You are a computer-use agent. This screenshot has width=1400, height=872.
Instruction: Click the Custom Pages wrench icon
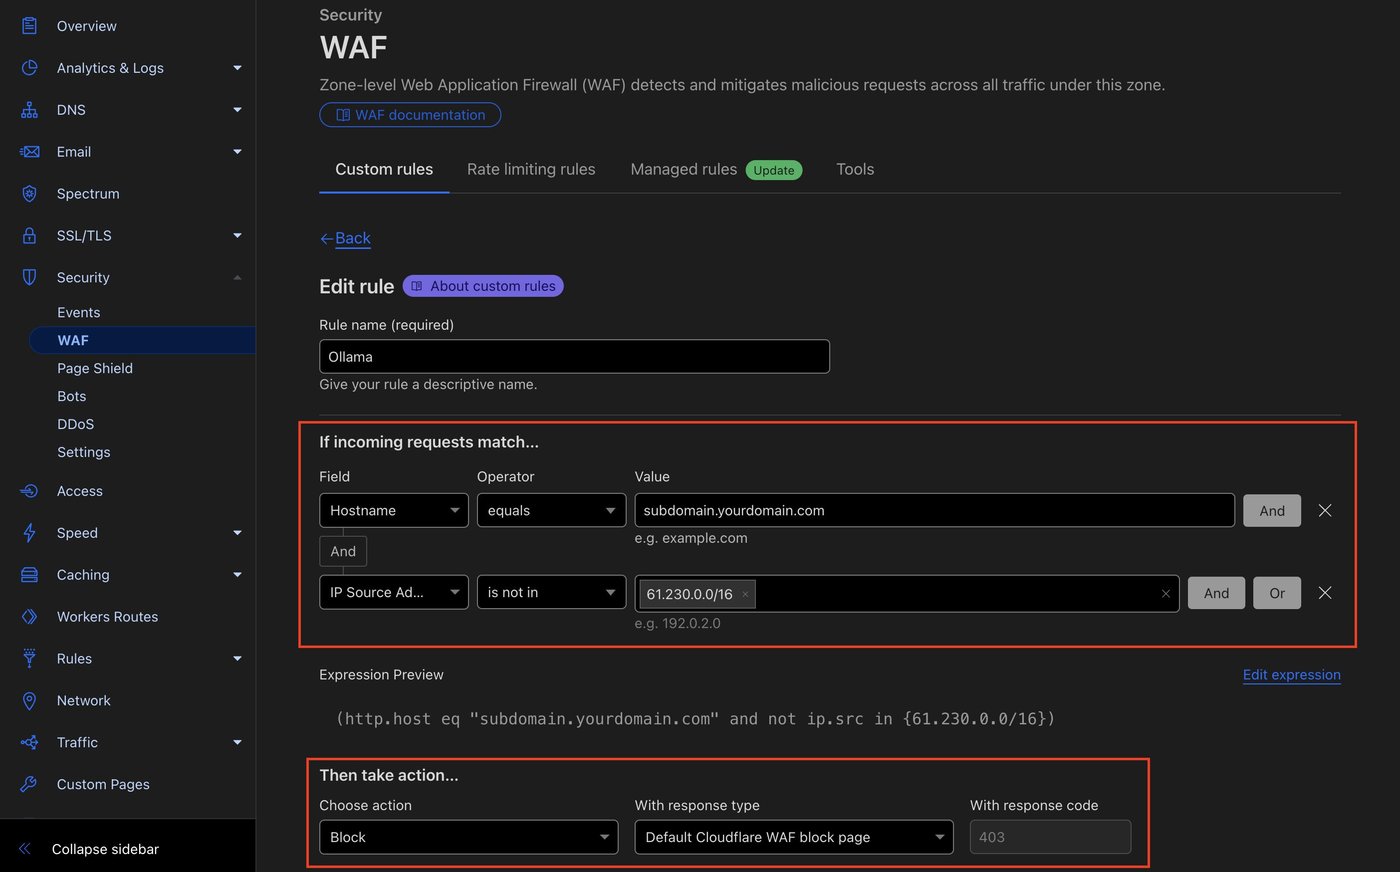pyautogui.click(x=29, y=785)
